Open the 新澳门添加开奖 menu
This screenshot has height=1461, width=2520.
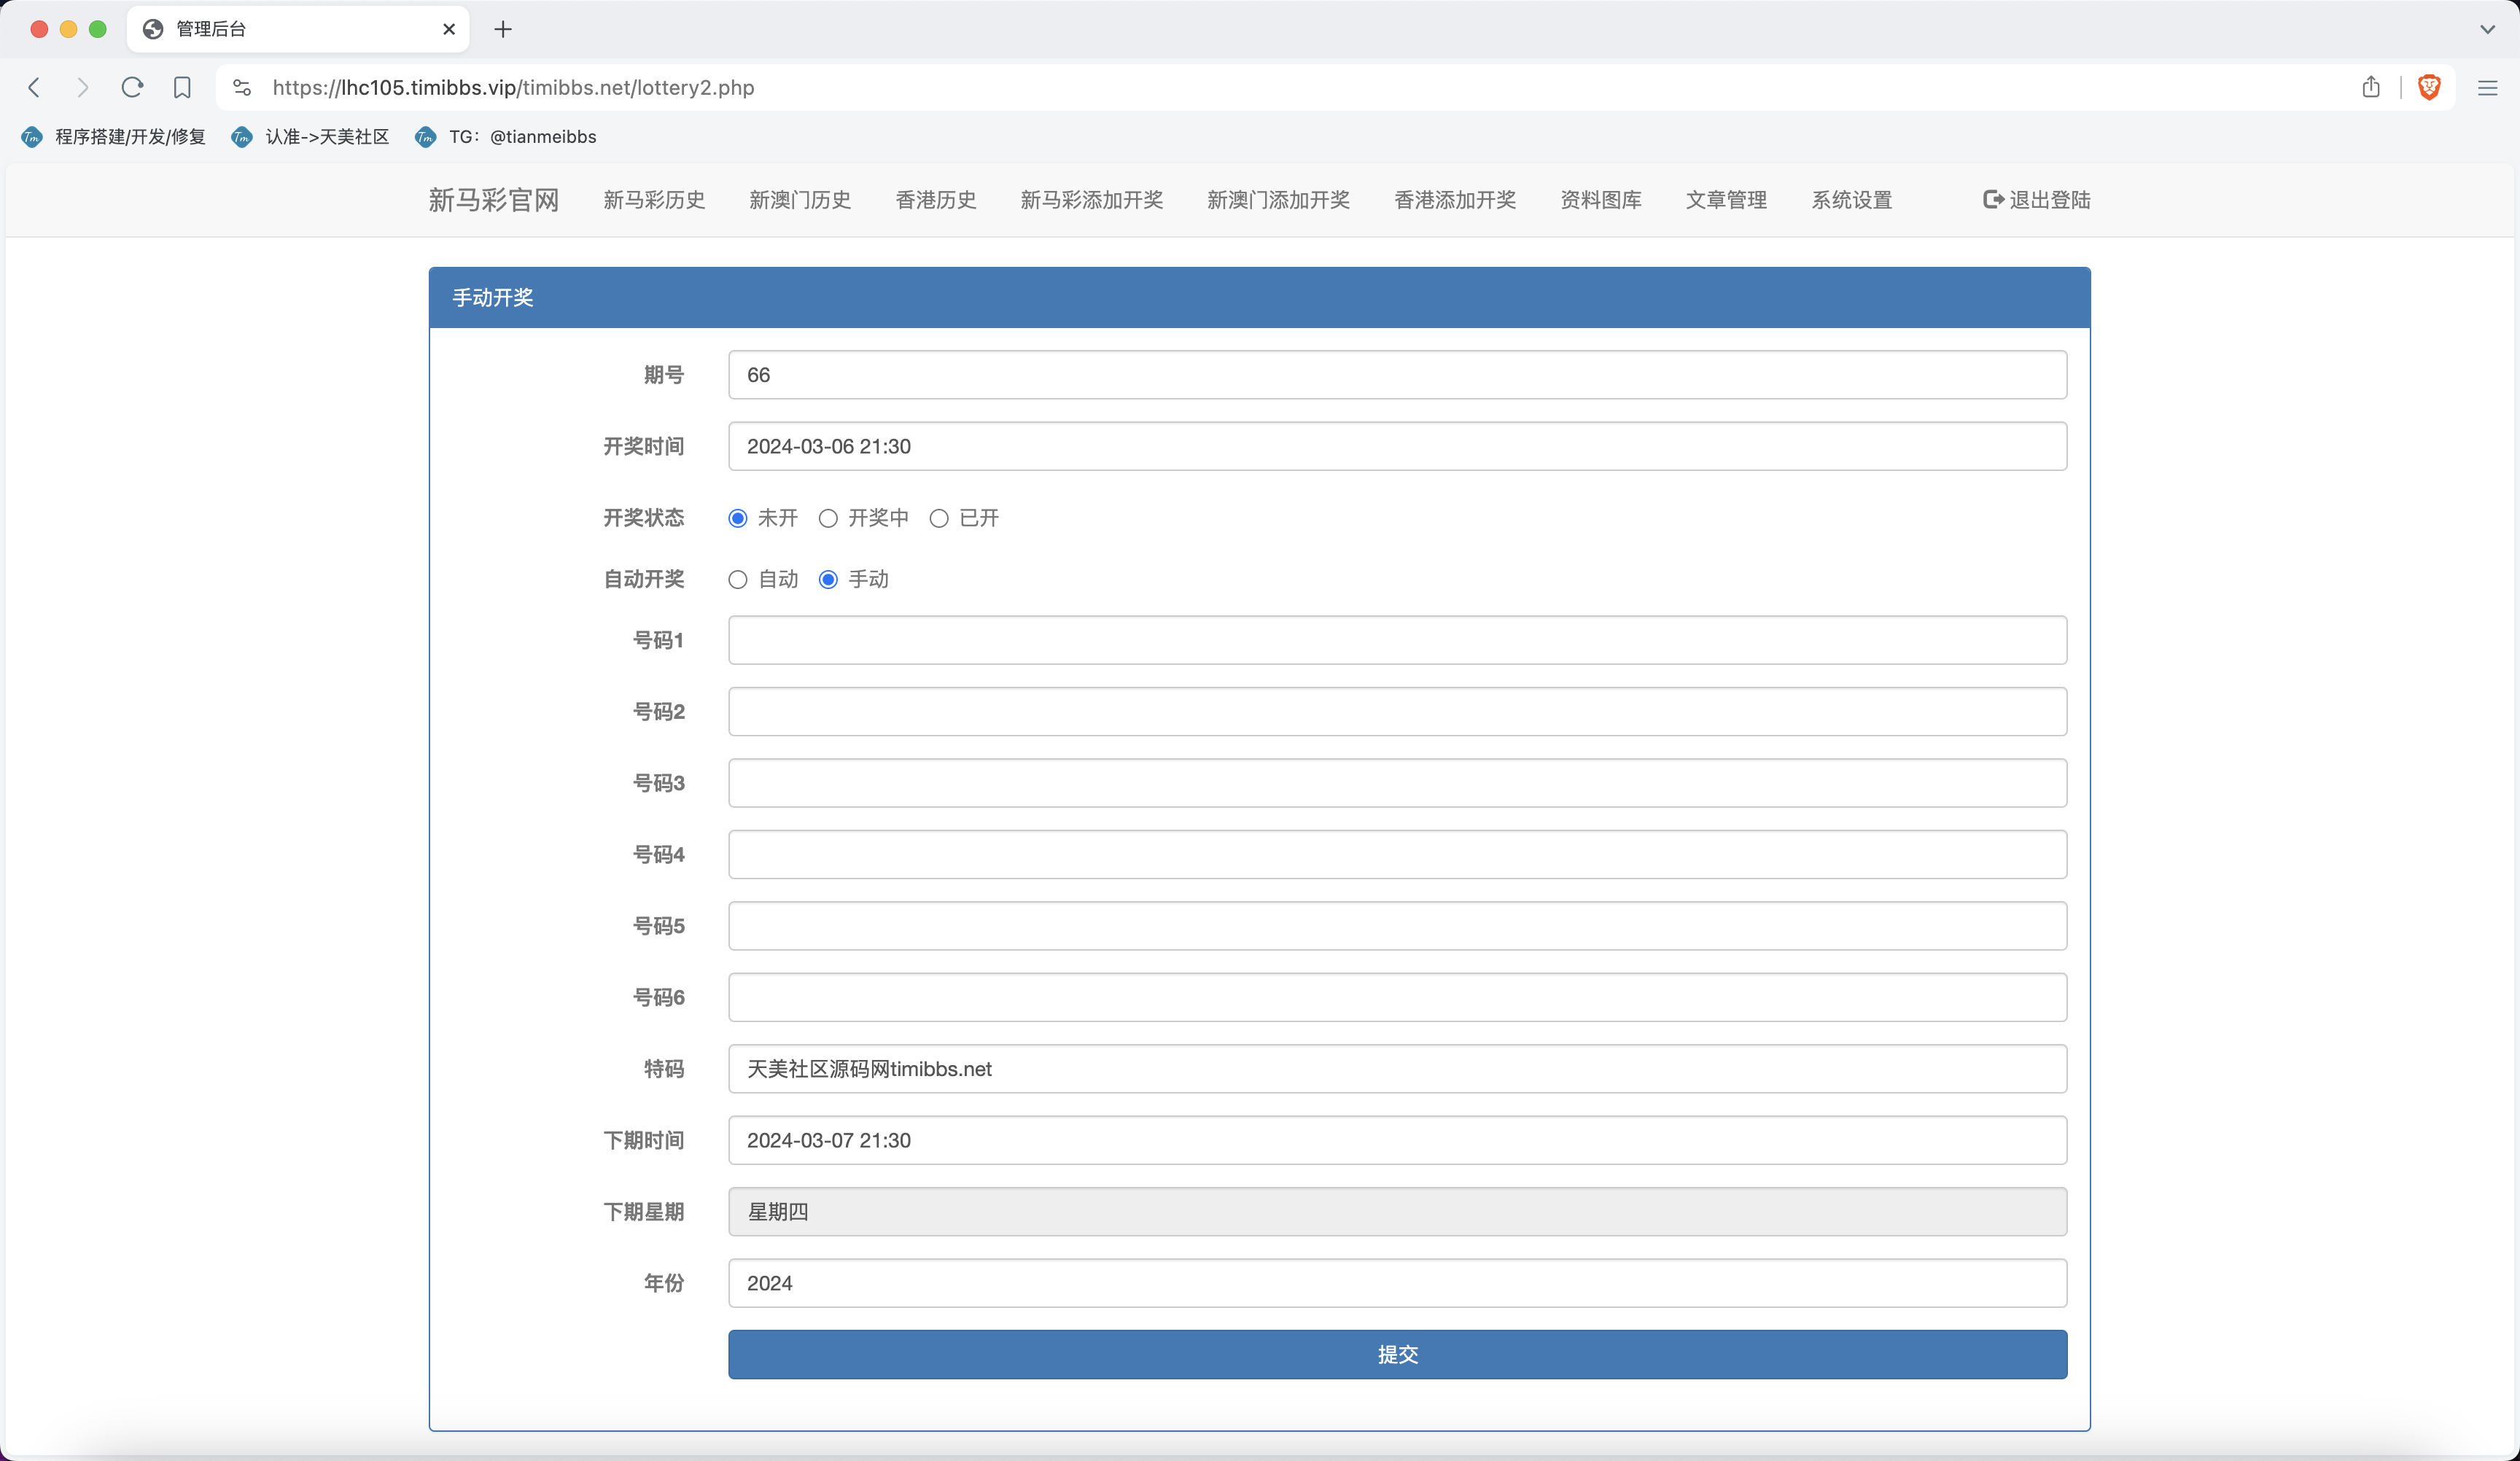pos(1279,200)
